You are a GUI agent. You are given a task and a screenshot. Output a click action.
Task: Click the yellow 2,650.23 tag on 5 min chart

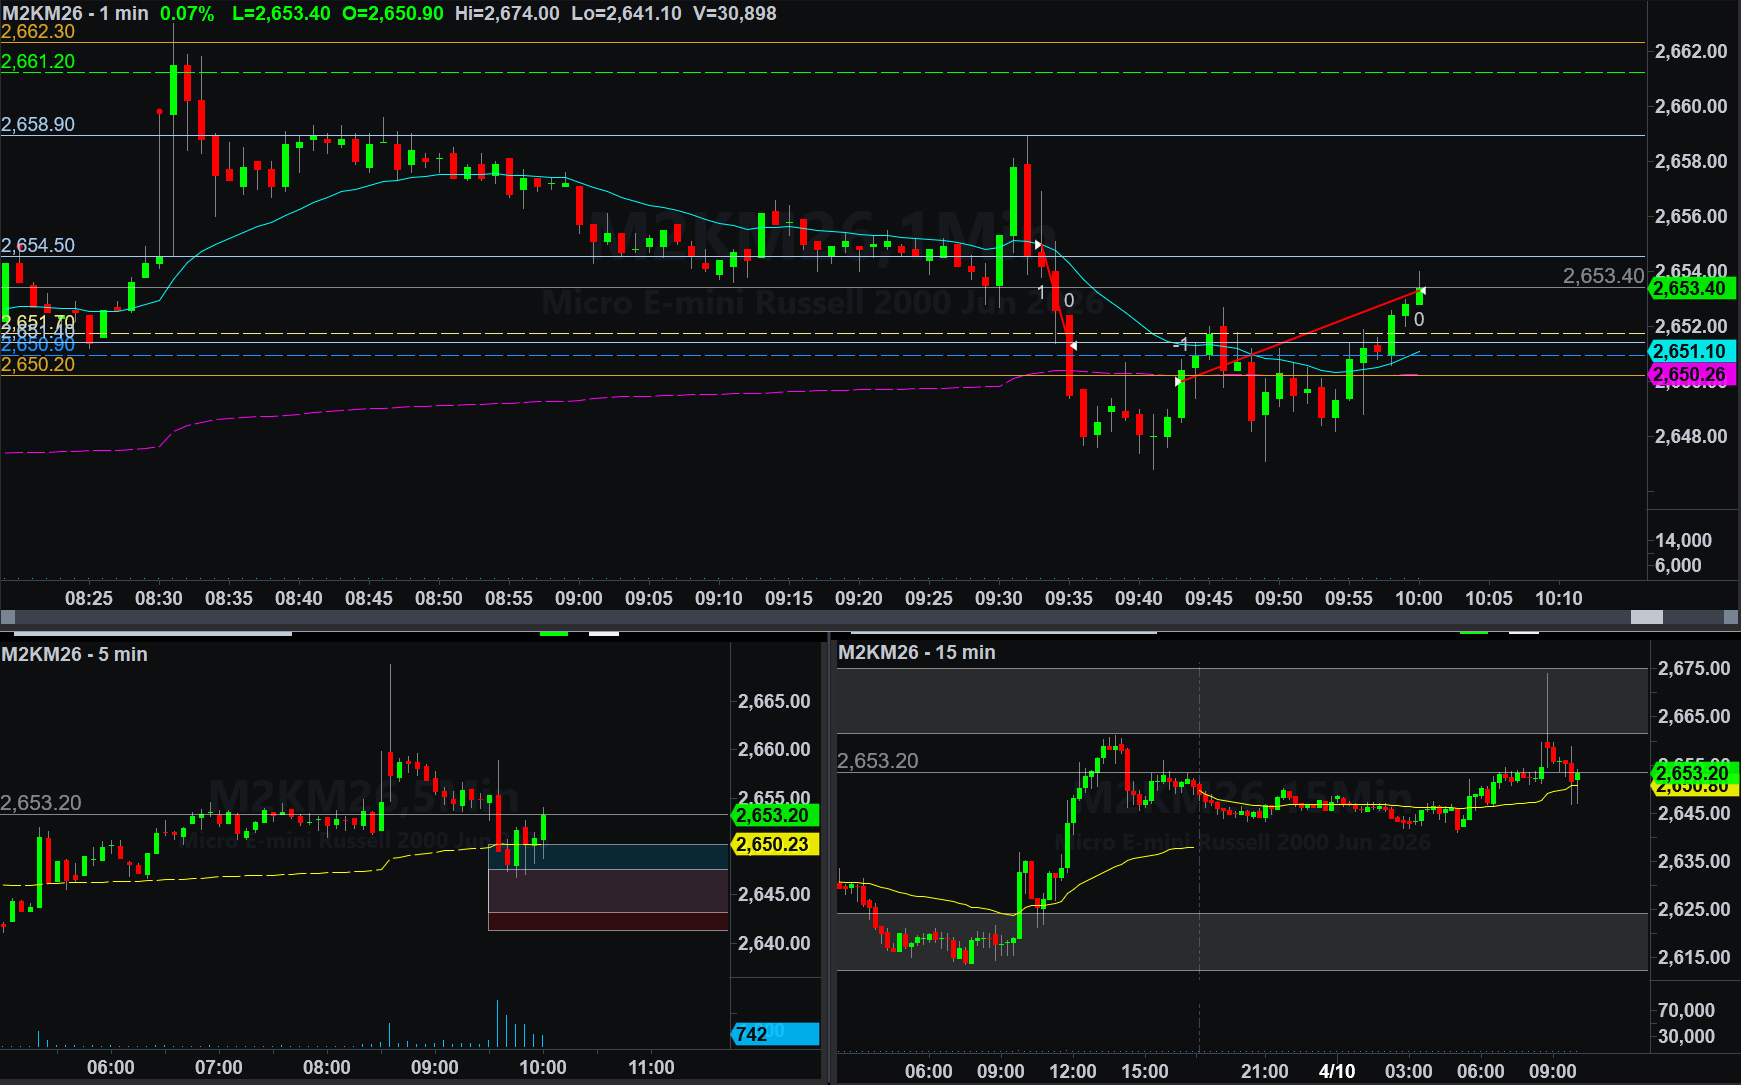774,844
